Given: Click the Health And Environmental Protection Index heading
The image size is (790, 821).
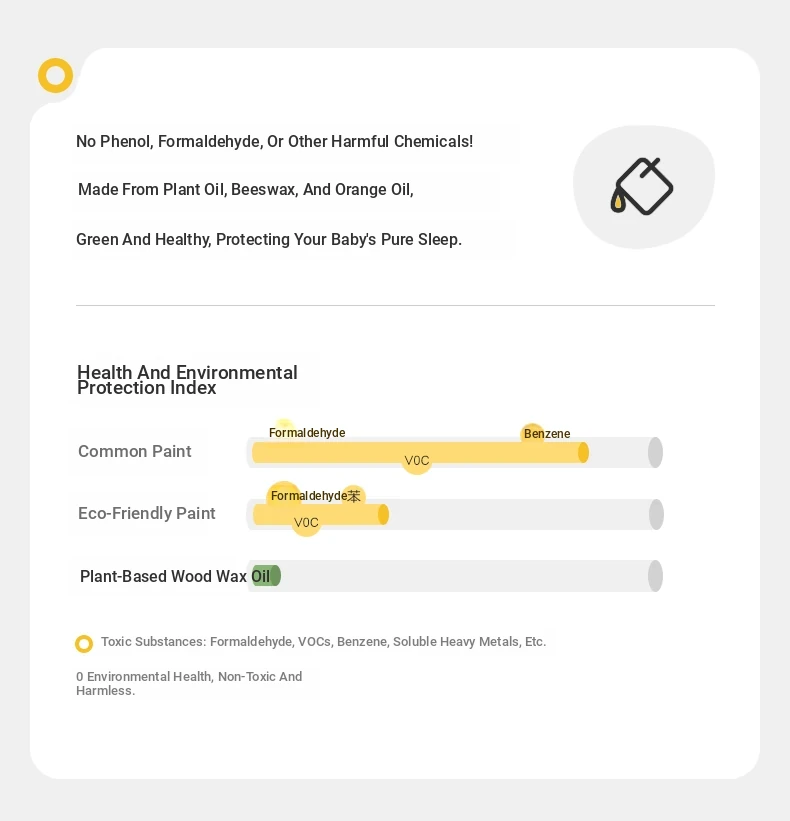Looking at the screenshot, I should (187, 380).
